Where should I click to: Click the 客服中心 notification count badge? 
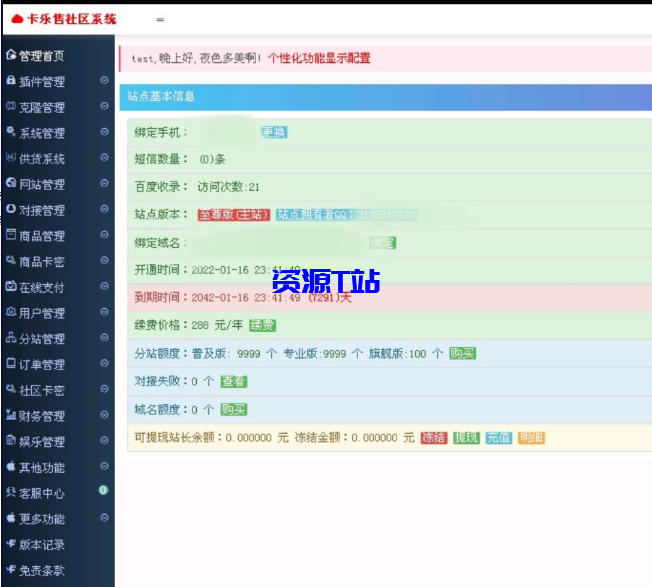[103, 491]
